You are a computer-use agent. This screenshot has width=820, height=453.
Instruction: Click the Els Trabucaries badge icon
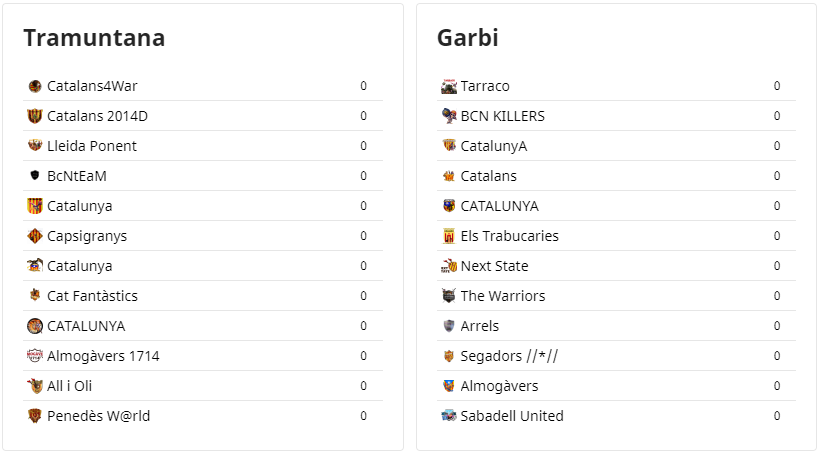[x=449, y=236]
